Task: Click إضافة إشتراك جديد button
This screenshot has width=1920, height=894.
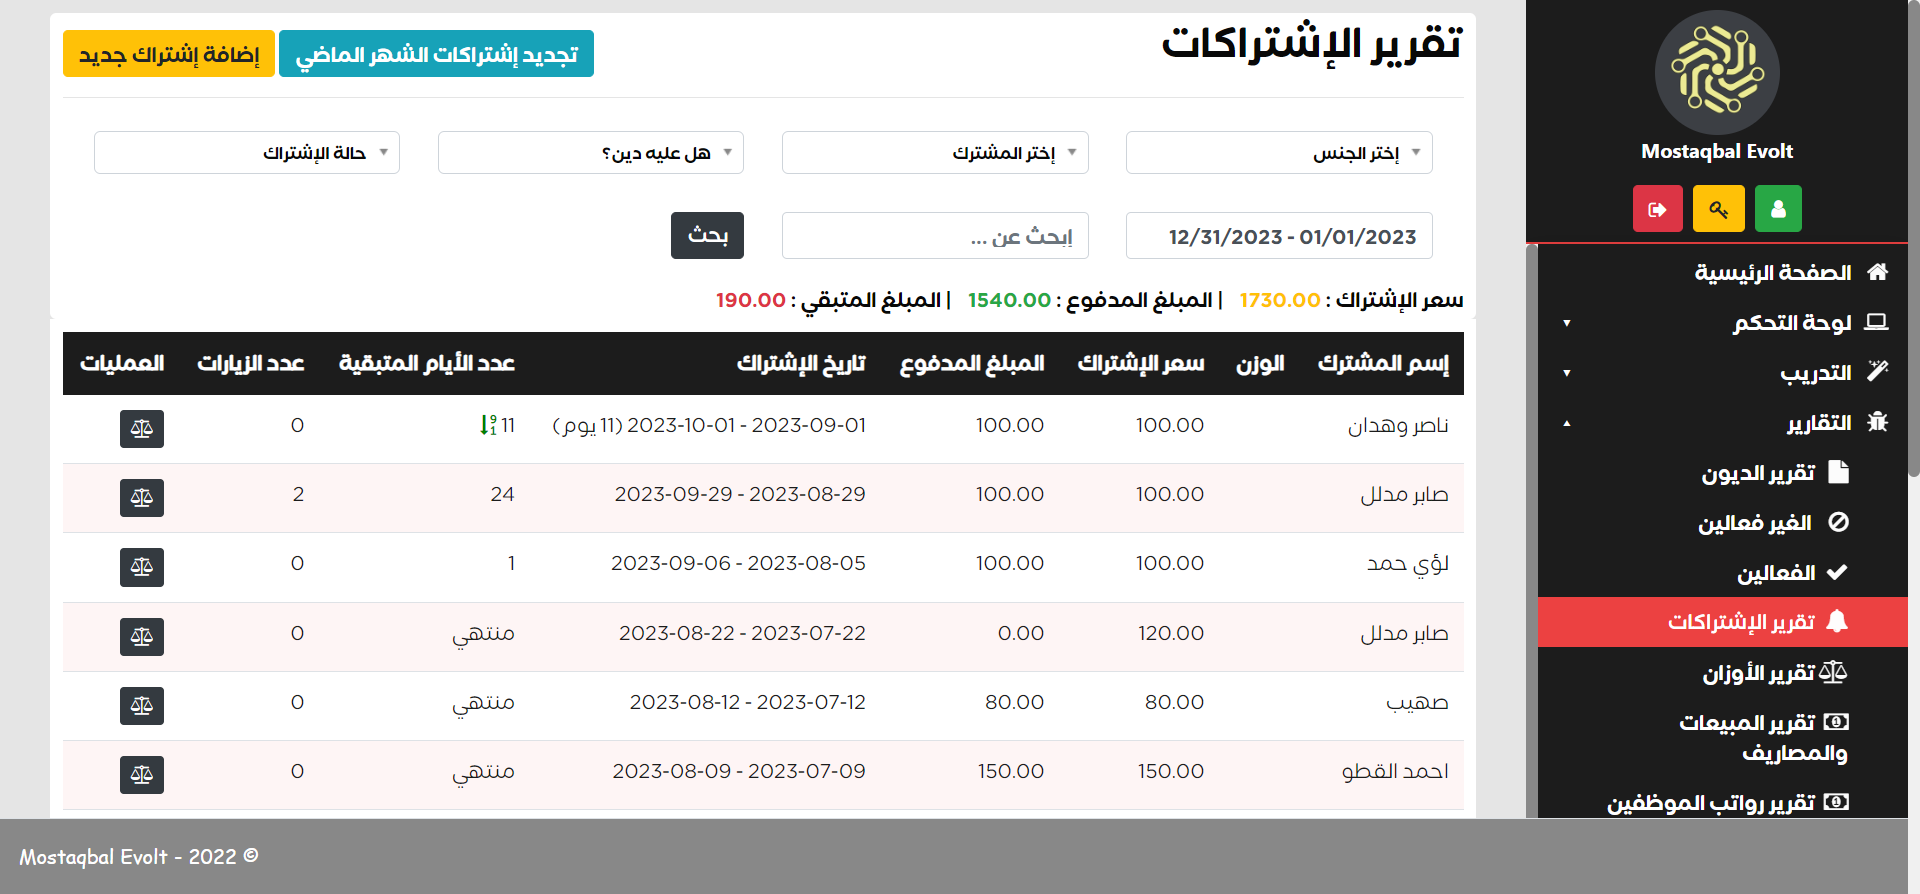Action: click(169, 54)
